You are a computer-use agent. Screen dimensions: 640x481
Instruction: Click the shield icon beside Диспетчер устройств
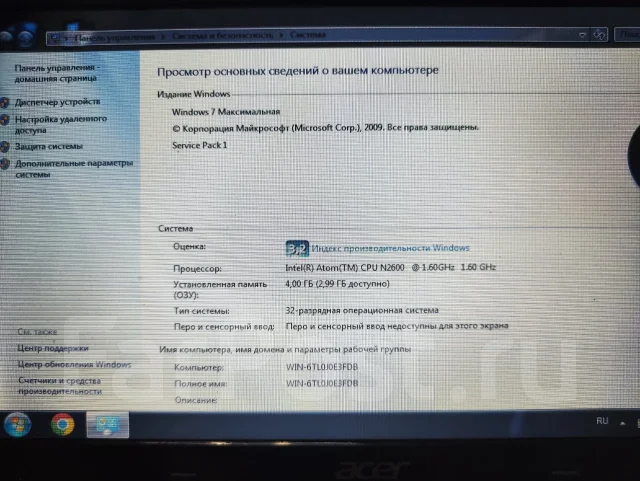tap(4, 102)
